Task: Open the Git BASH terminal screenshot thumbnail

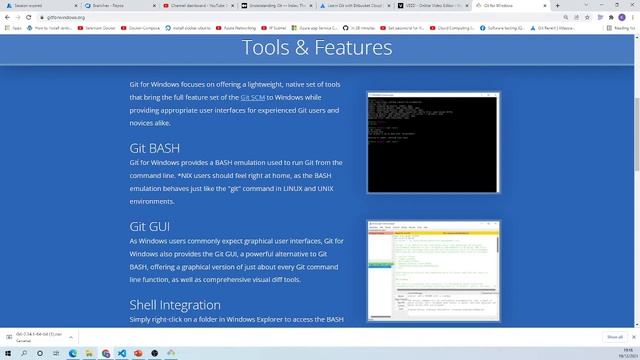Action: (433, 142)
